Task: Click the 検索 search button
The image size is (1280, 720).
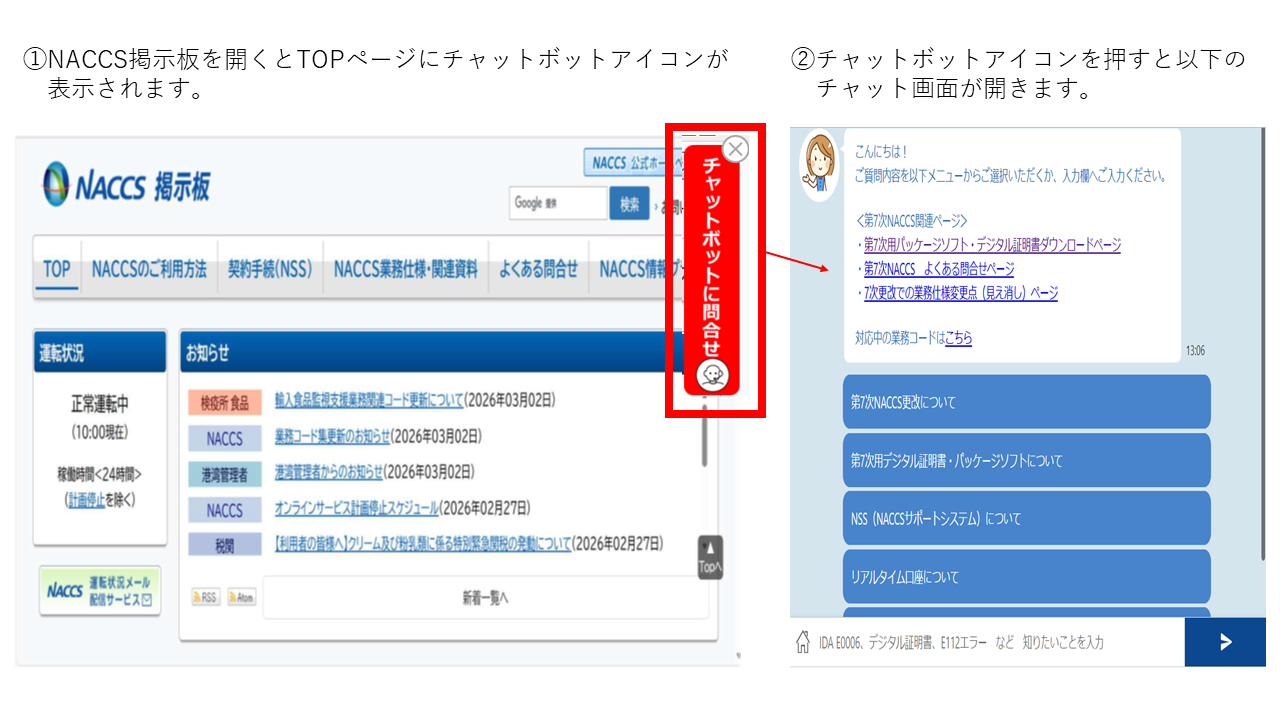Action: pos(629,204)
